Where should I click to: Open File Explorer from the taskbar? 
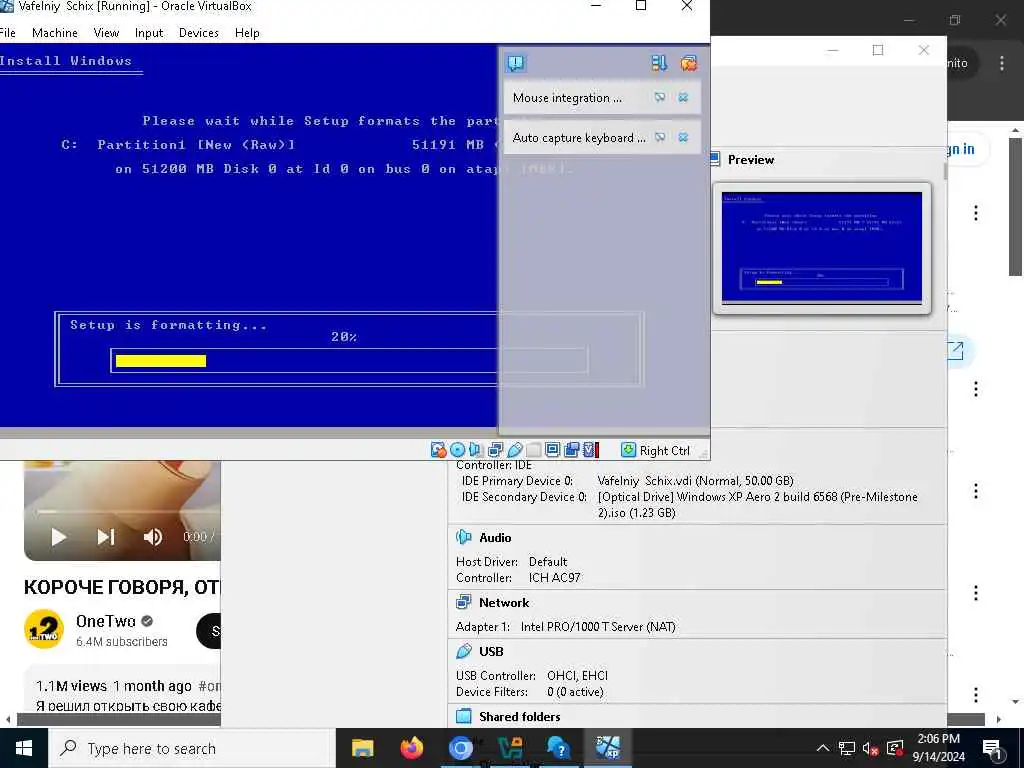pyautogui.click(x=362, y=748)
